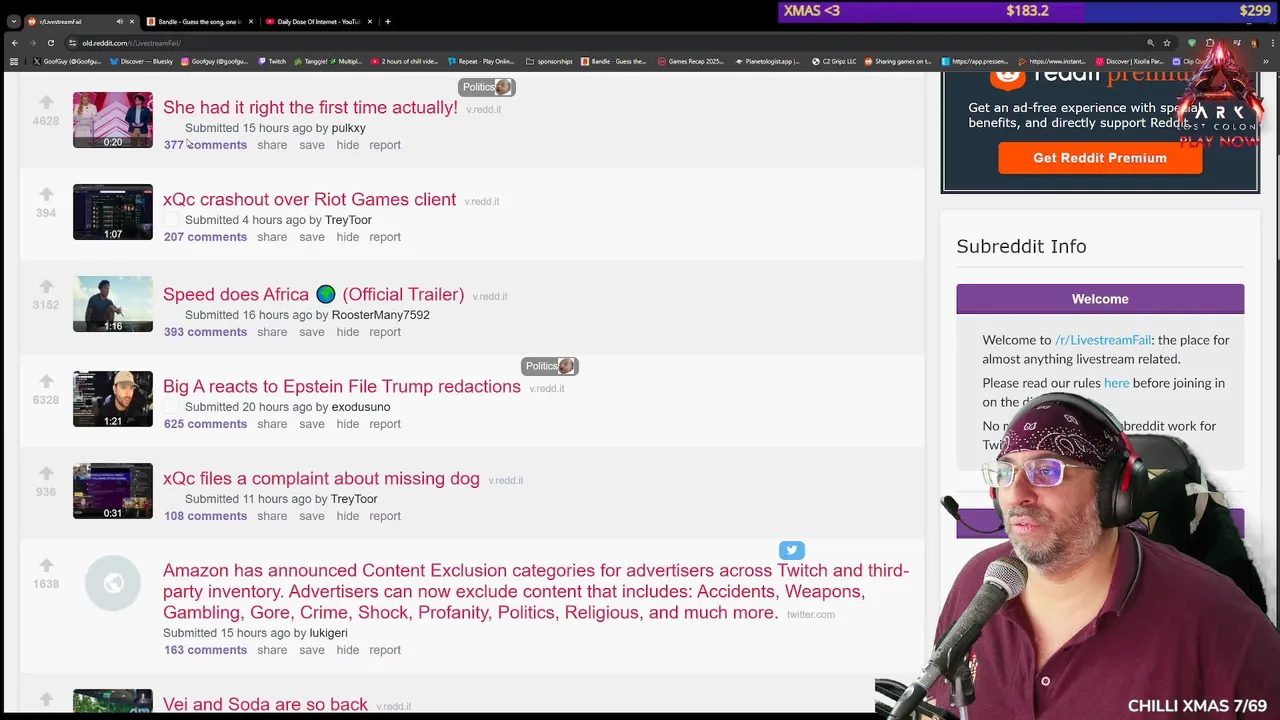The height and width of the screenshot is (720, 1280).
Task: Open the GoofGuy X bookmark
Action: pos(67,61)
